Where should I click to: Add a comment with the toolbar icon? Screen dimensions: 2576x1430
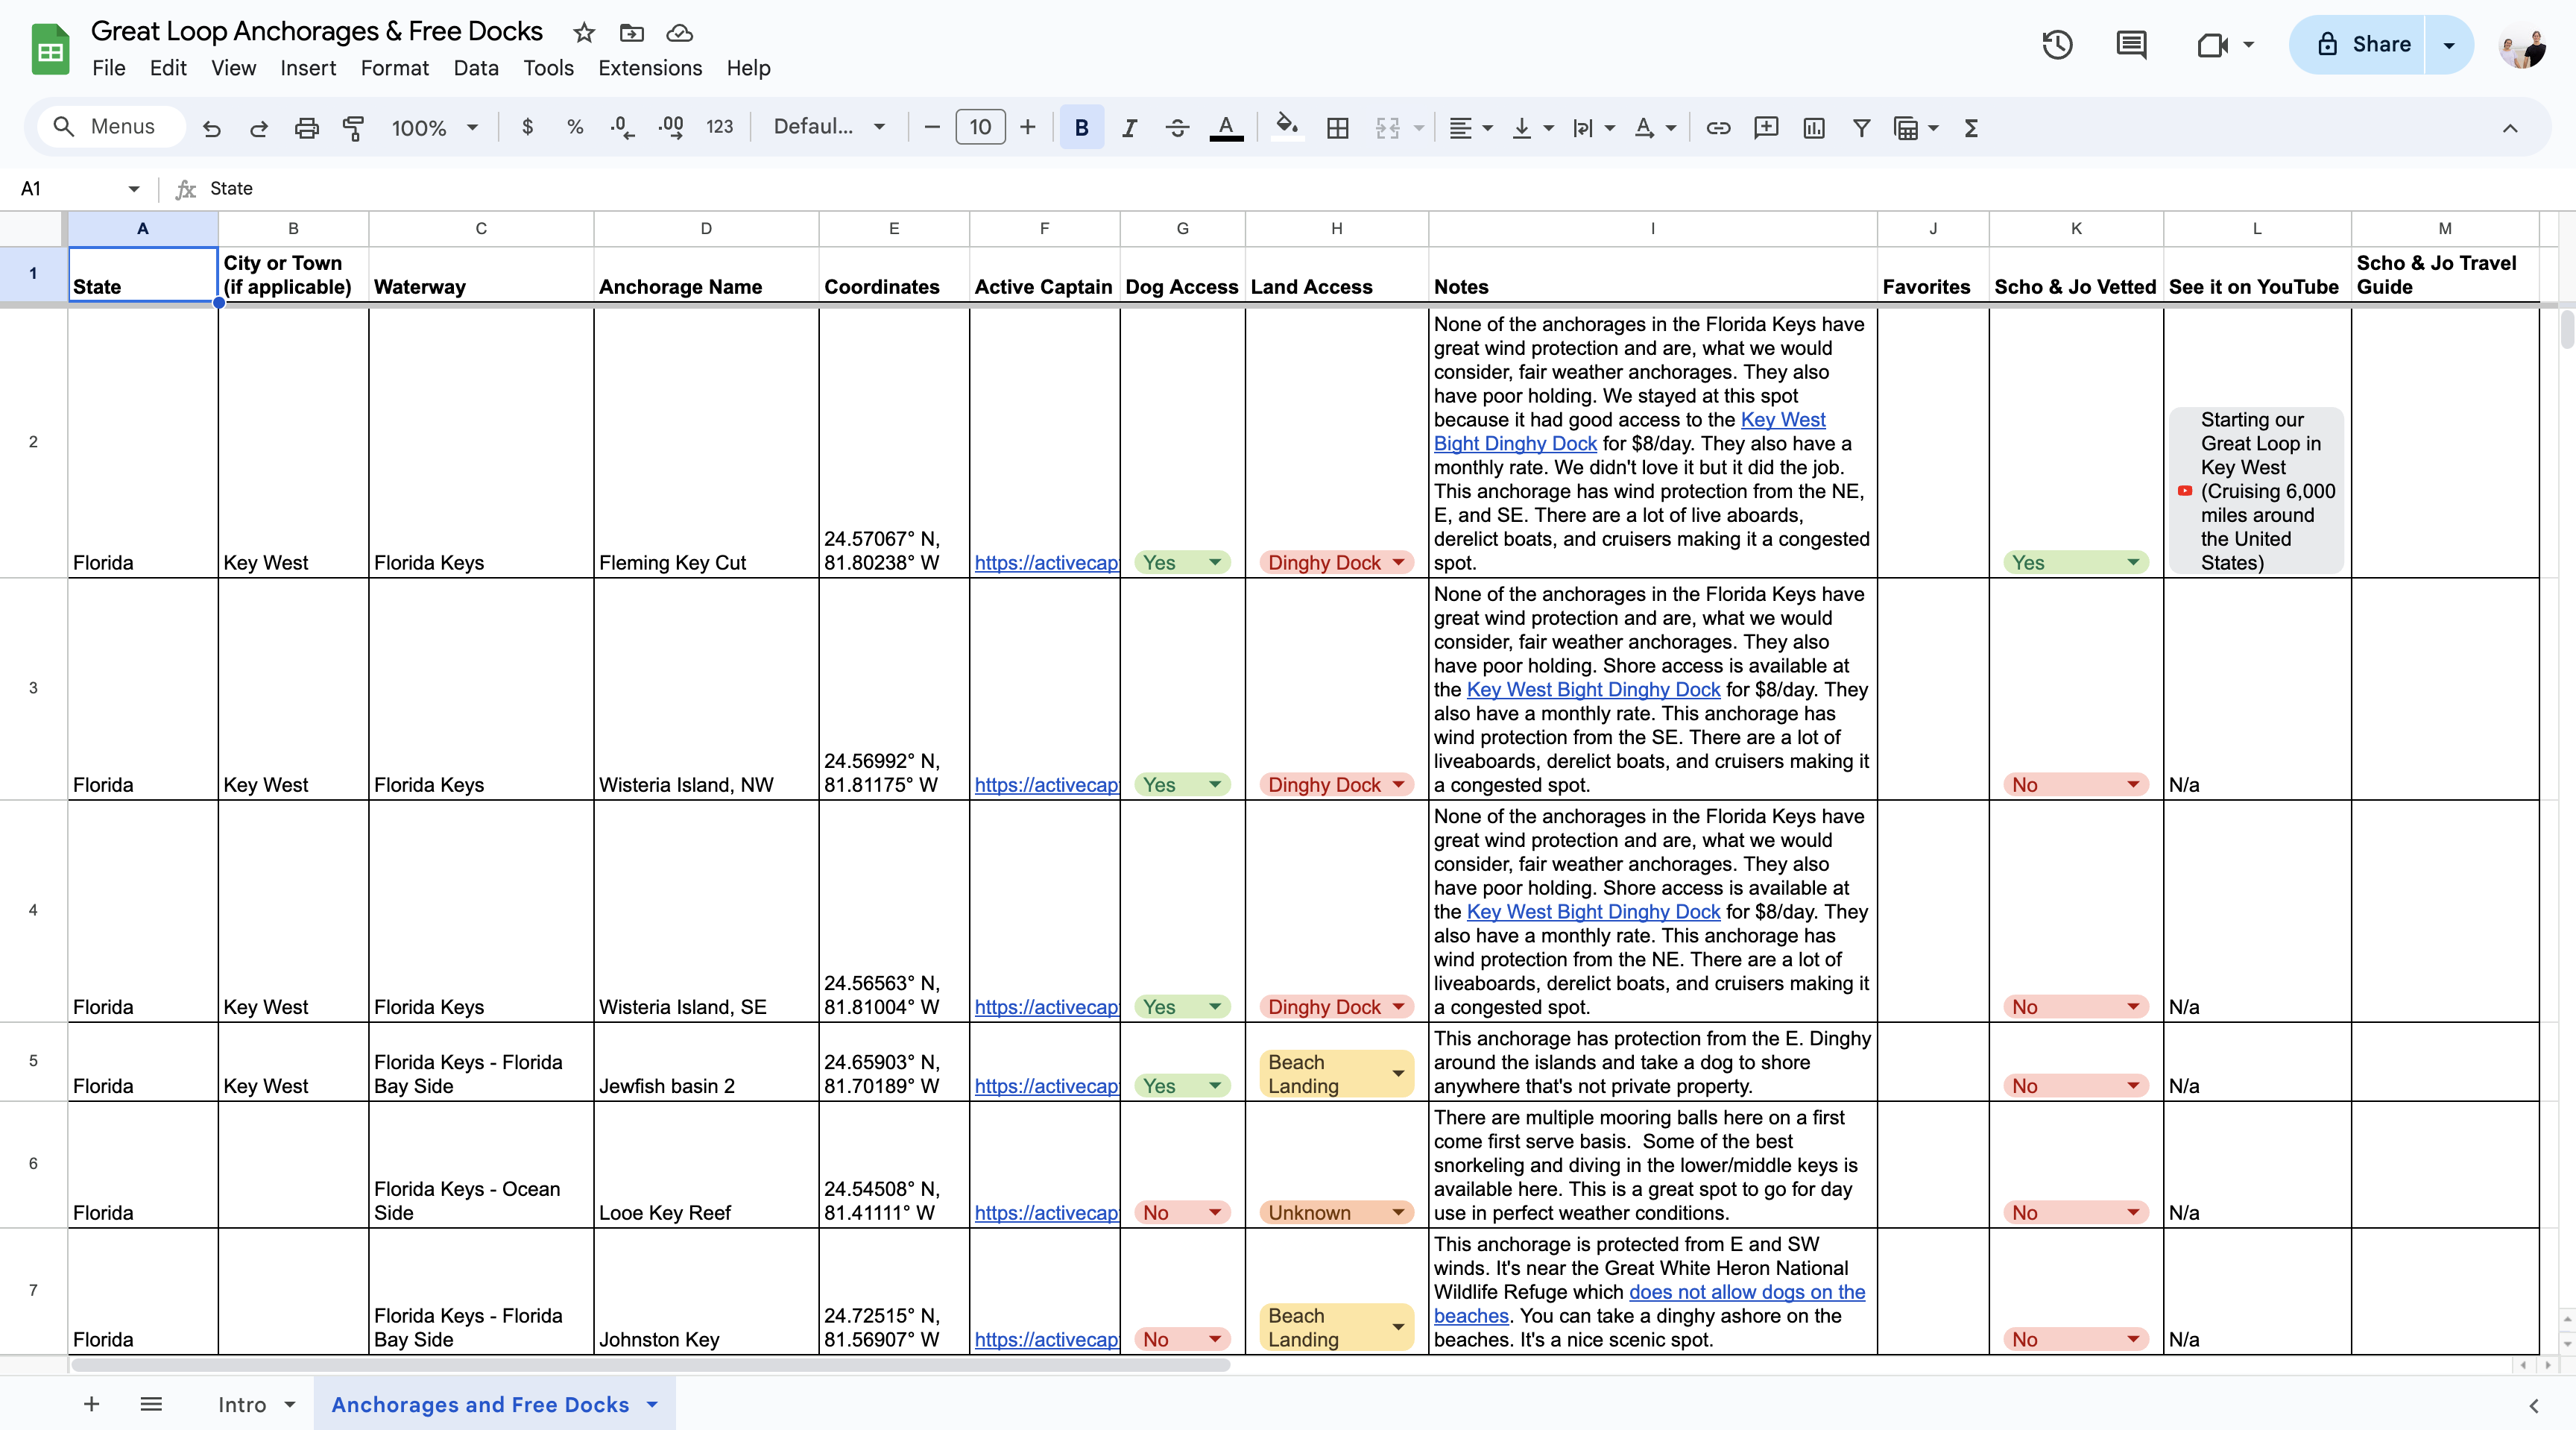click(x=1766, y=127)
